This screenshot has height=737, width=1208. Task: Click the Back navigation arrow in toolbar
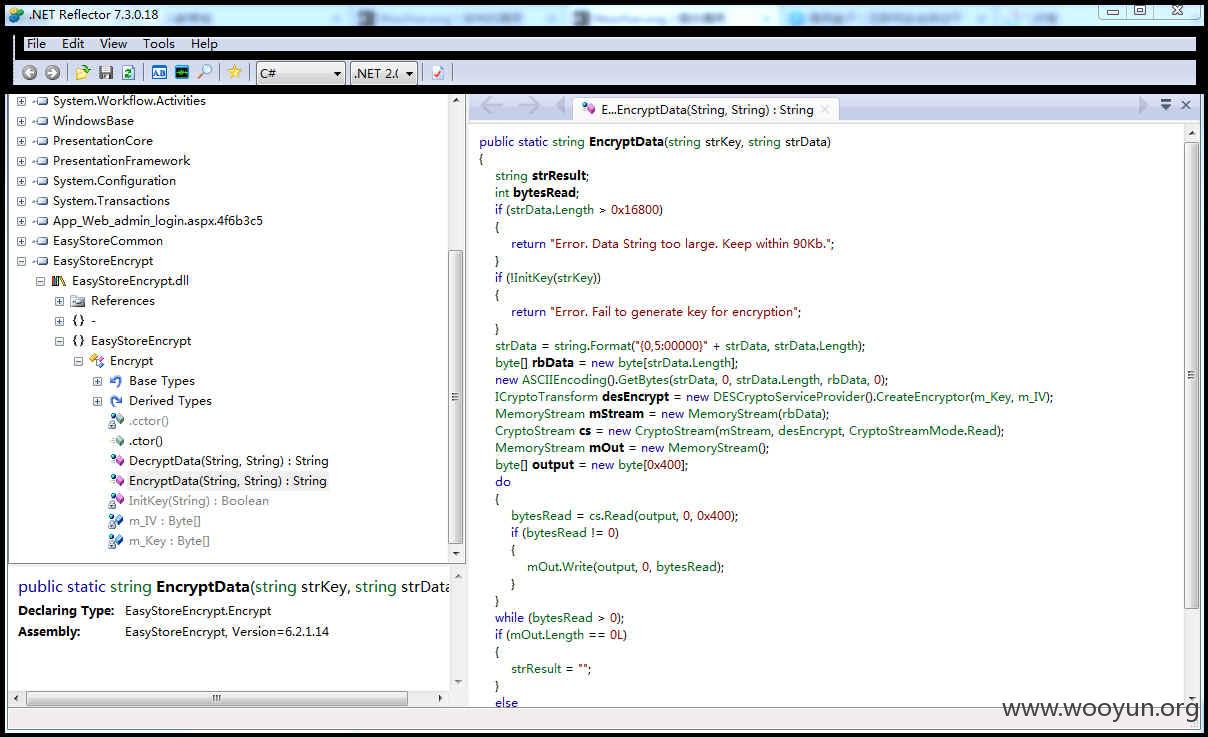[x=29, y=72]
